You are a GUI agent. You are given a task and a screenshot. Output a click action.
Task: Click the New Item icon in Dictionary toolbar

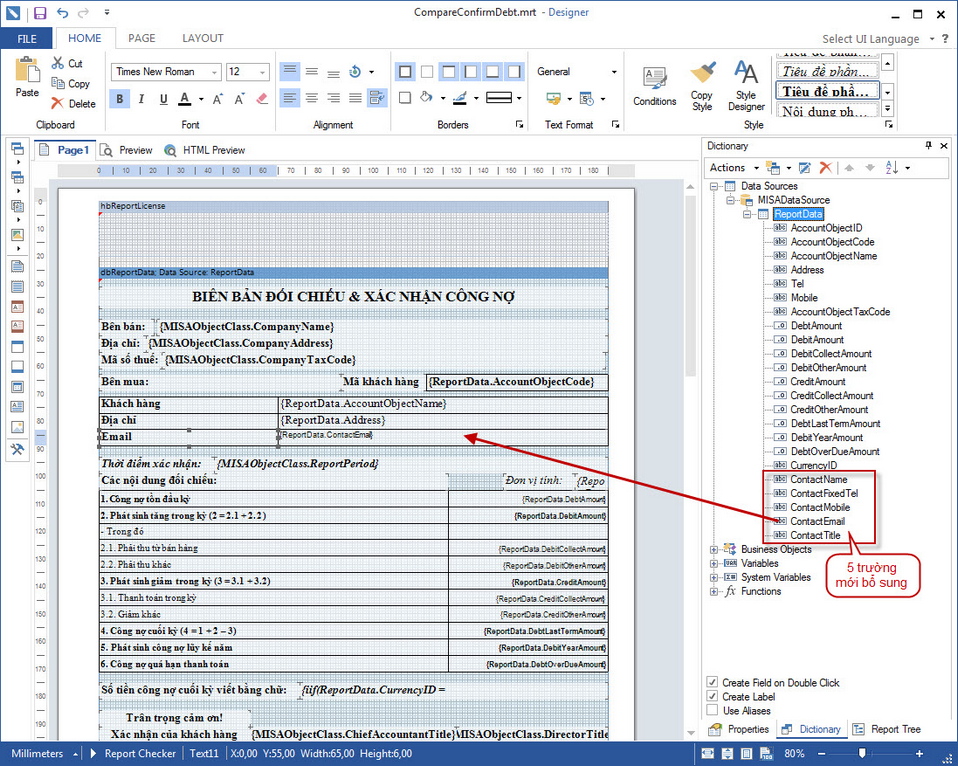point(773,167)
